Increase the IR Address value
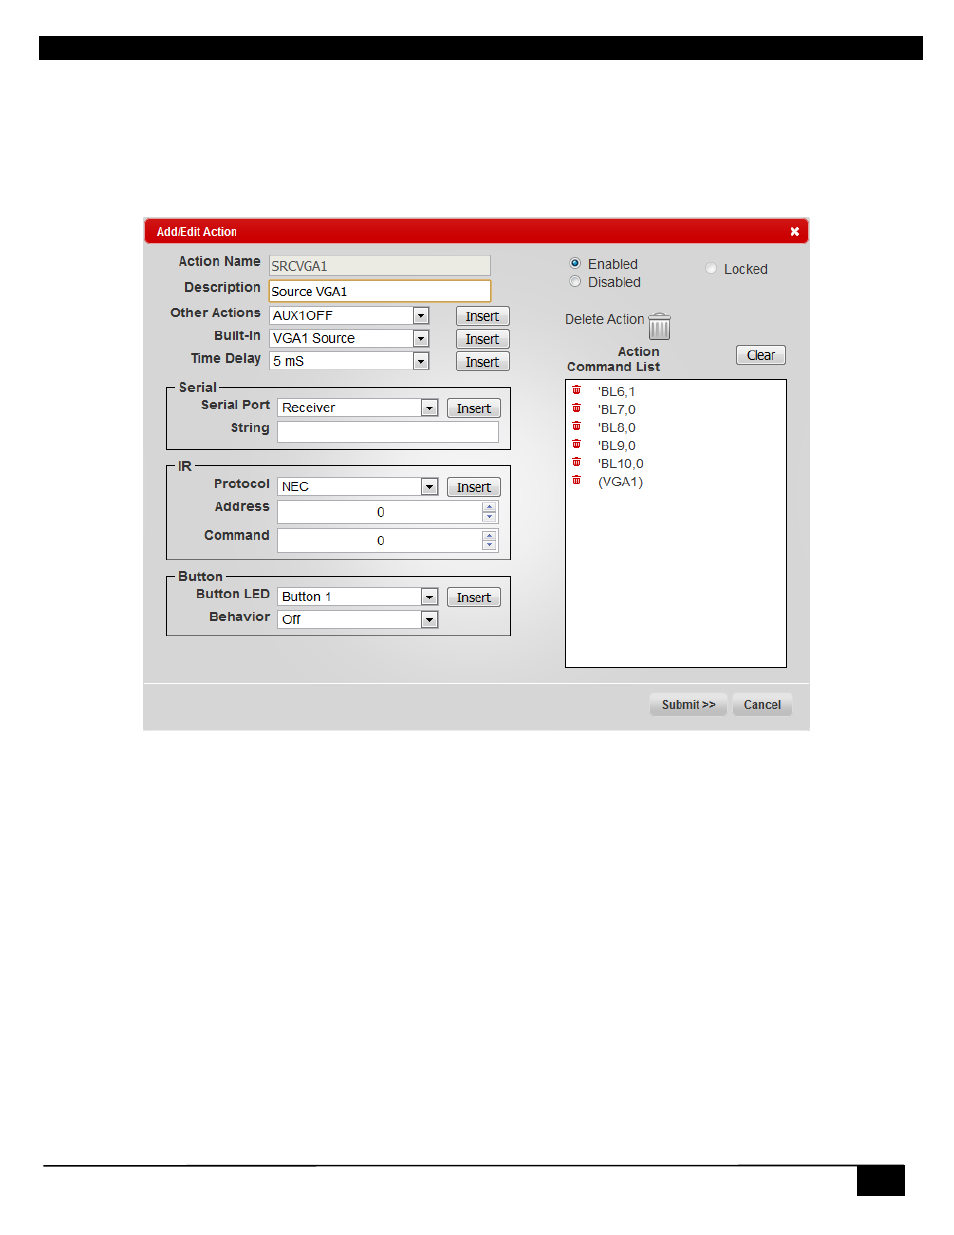This screenshot has width=954, height=1235. 489,507
